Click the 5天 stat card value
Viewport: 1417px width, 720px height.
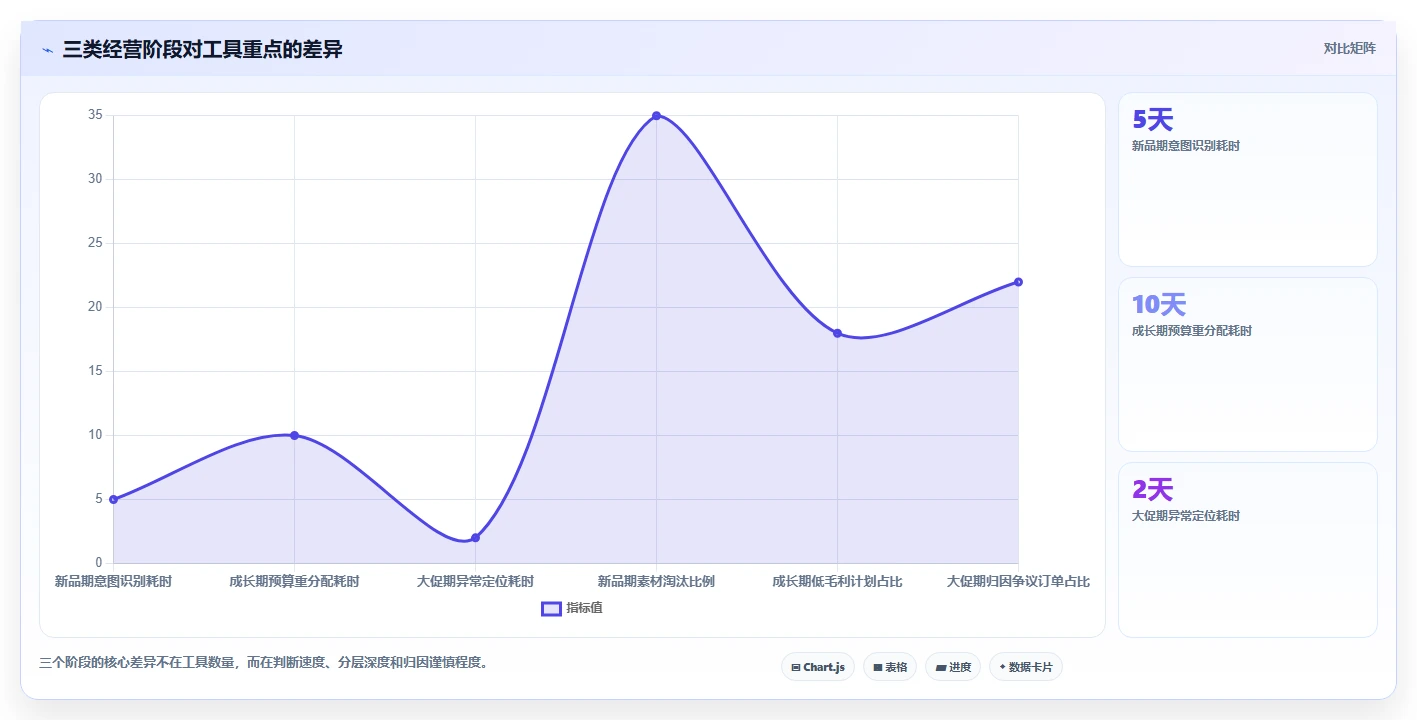pos(1152,120)
